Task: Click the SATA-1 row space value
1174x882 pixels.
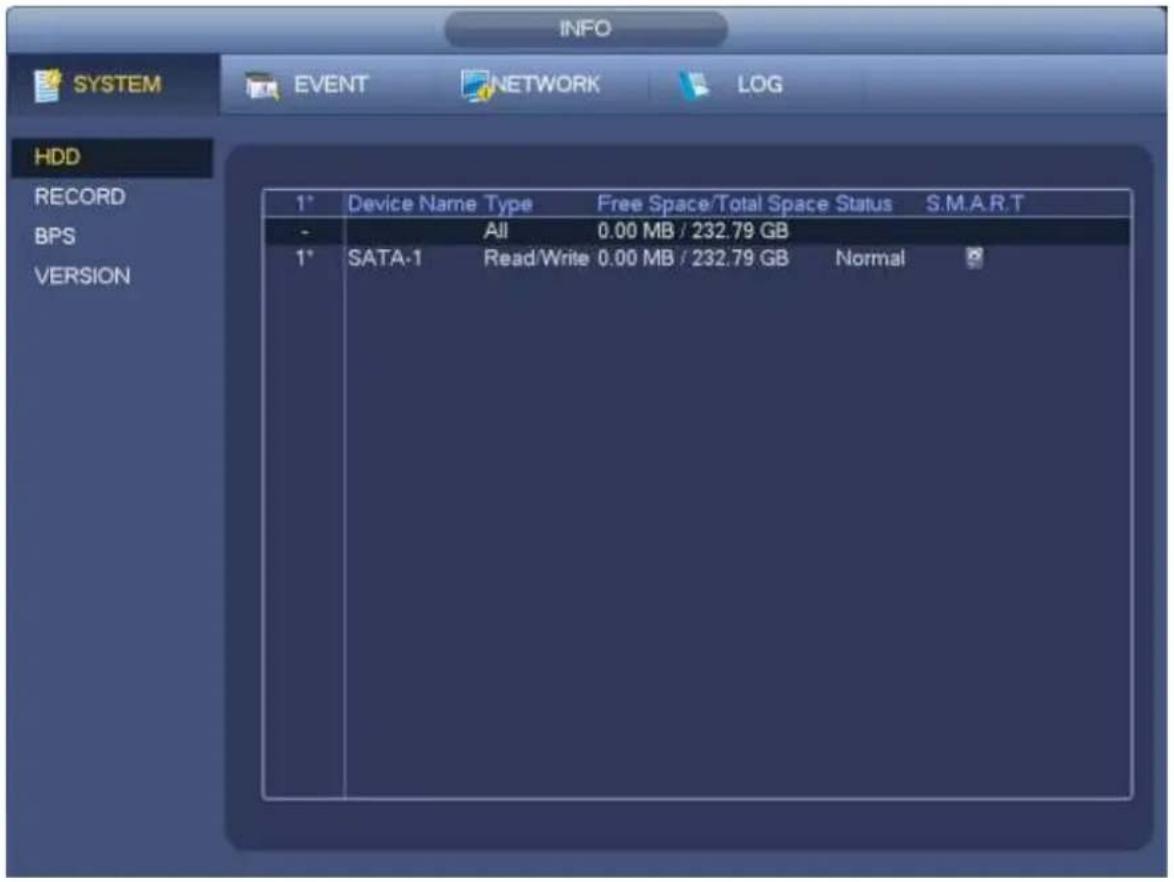Action: [693, 258]
